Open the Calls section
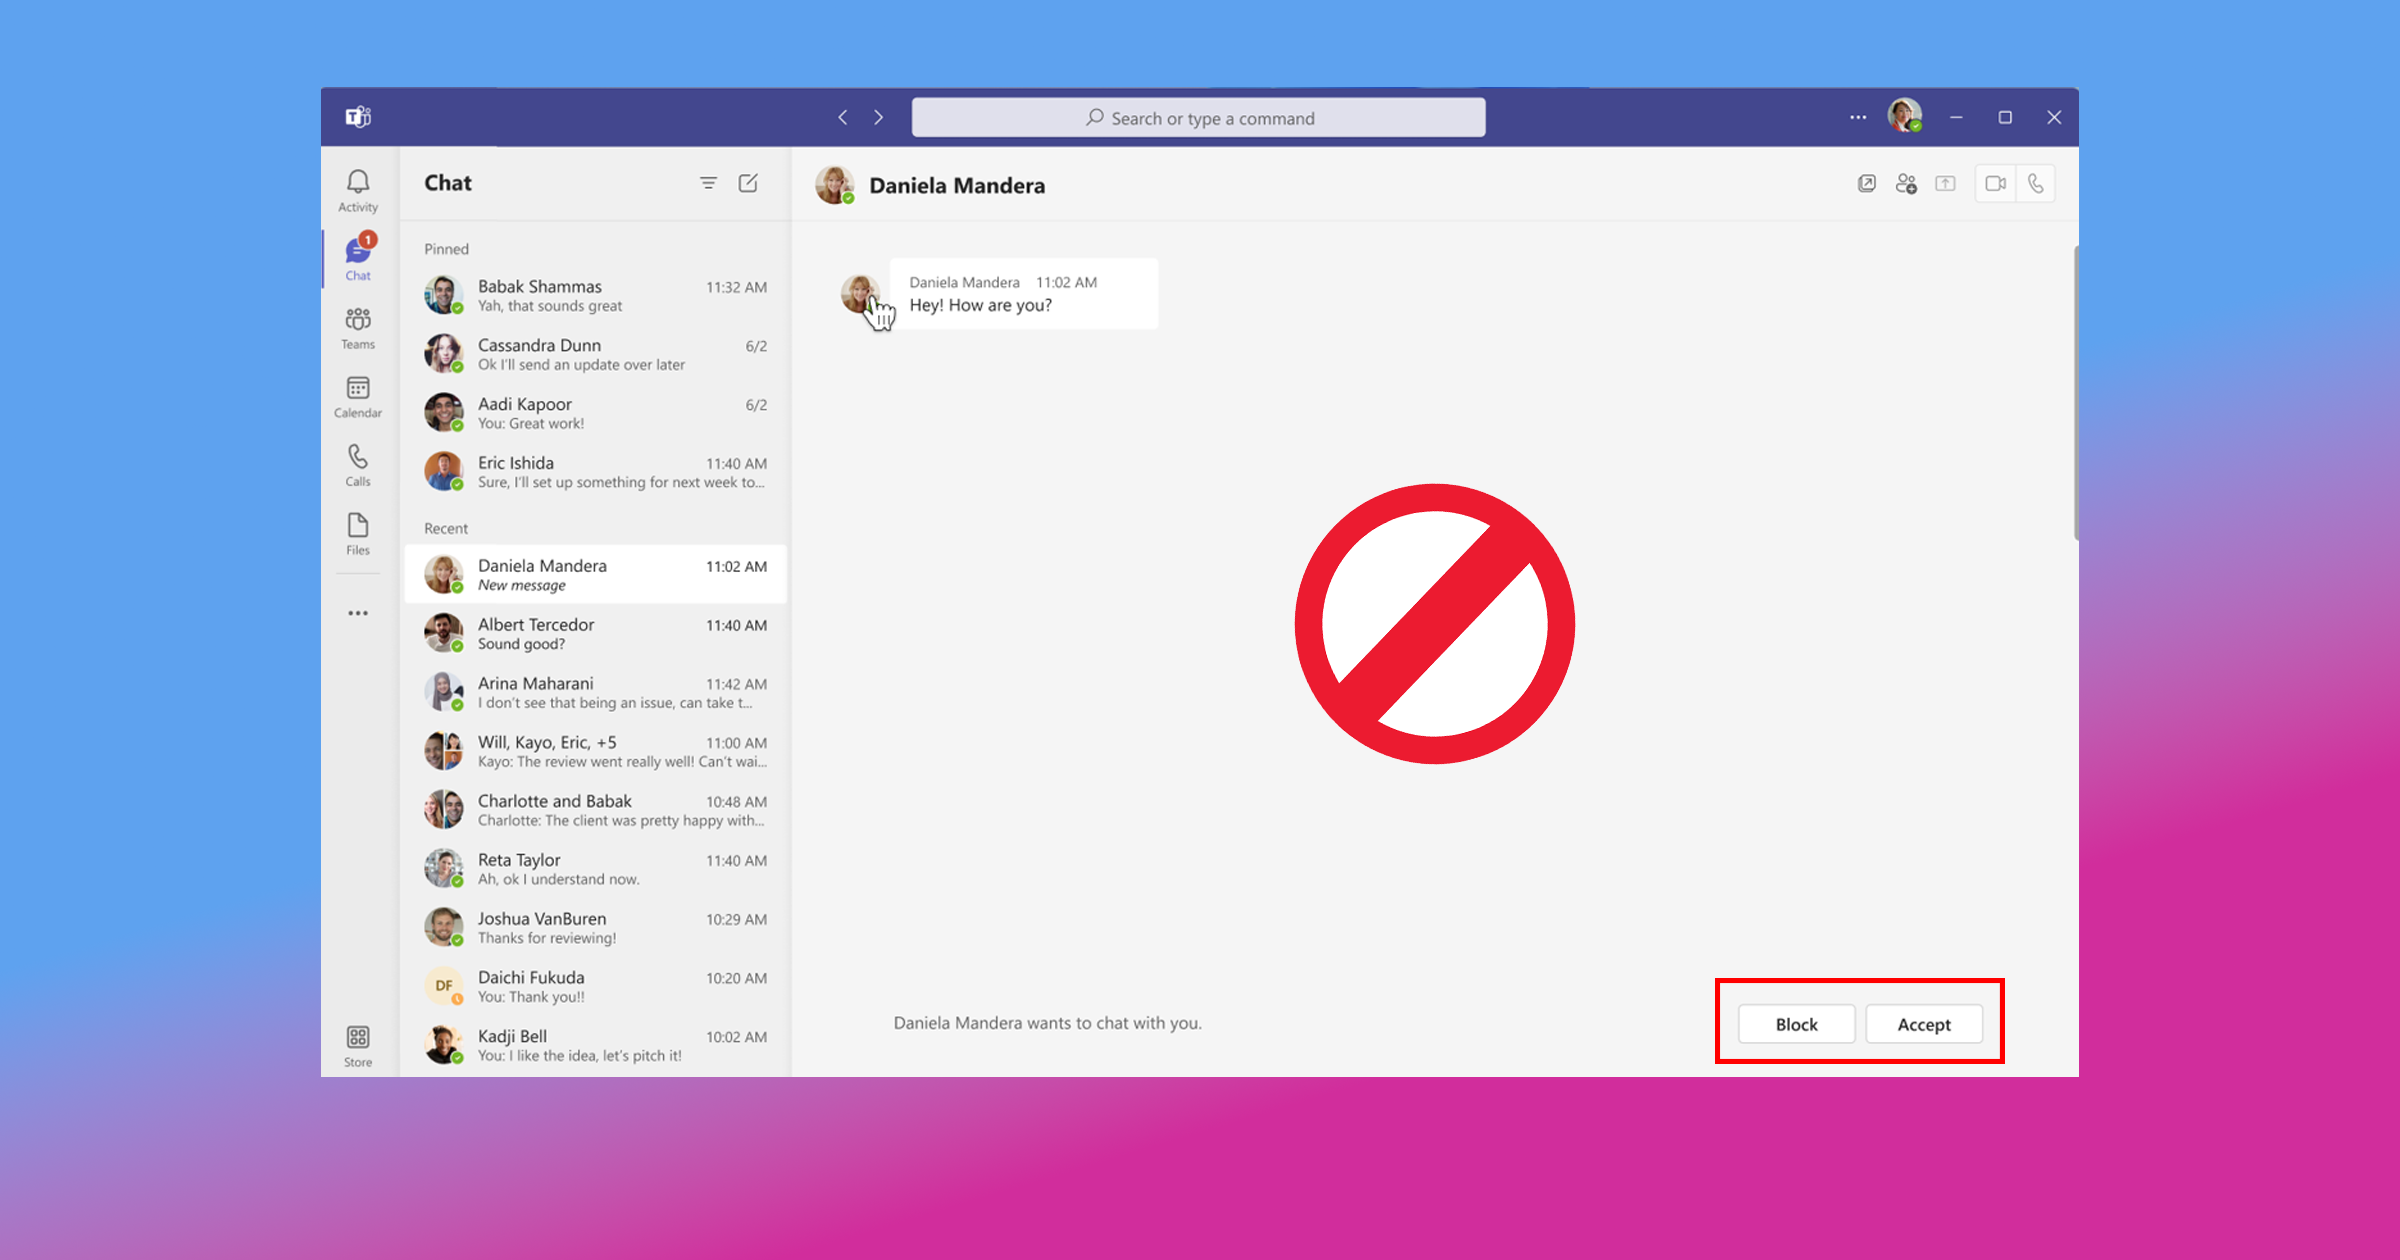 click(358, 465)
